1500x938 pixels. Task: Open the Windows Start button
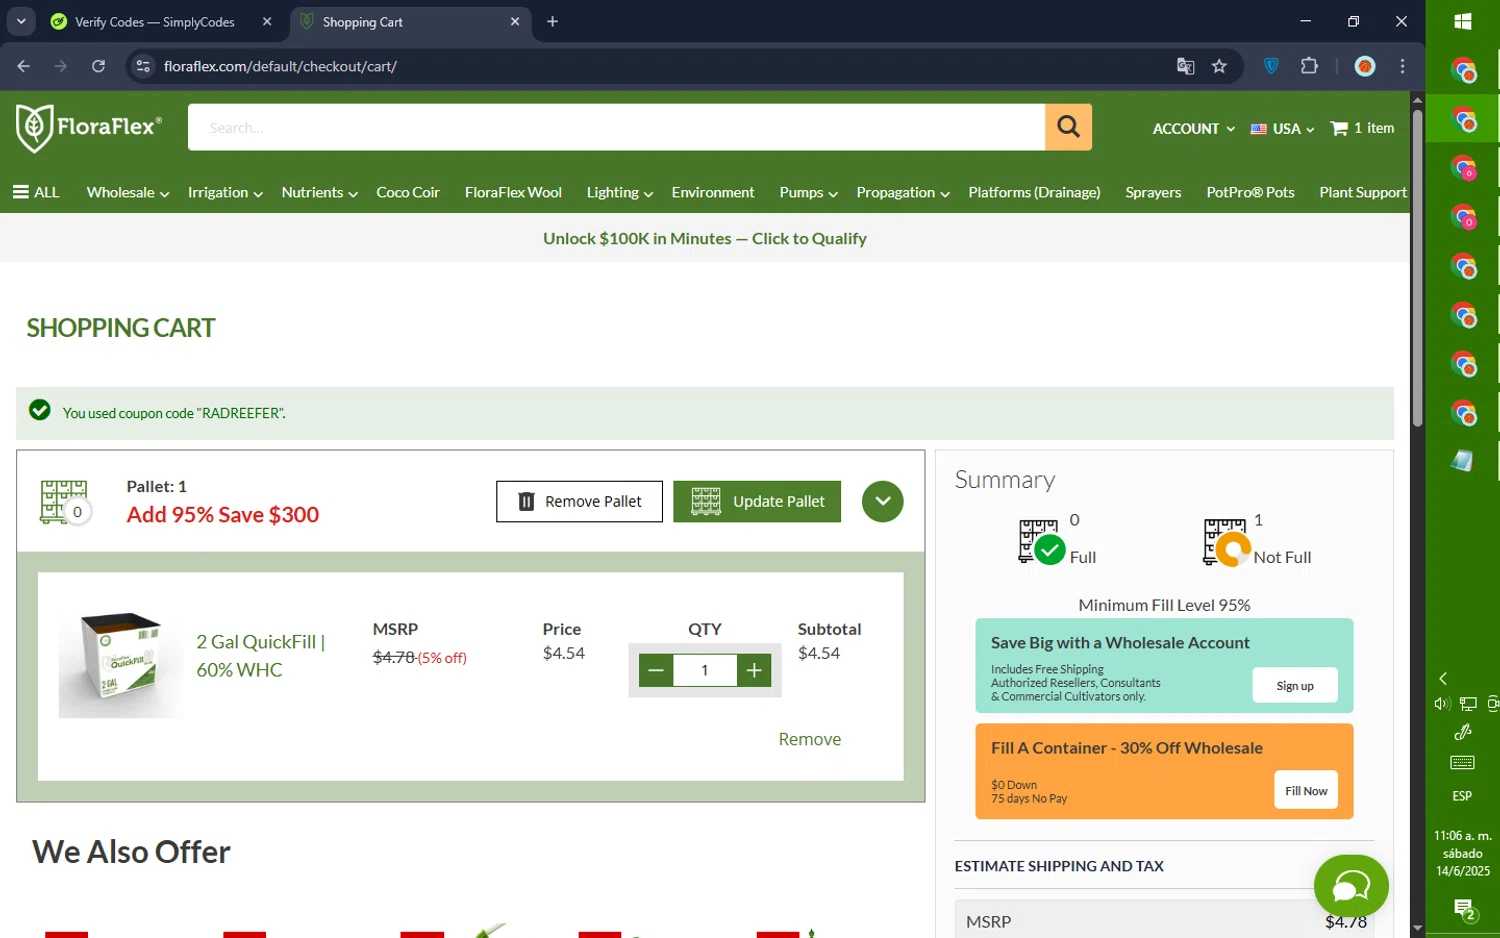pos(1462,21)
